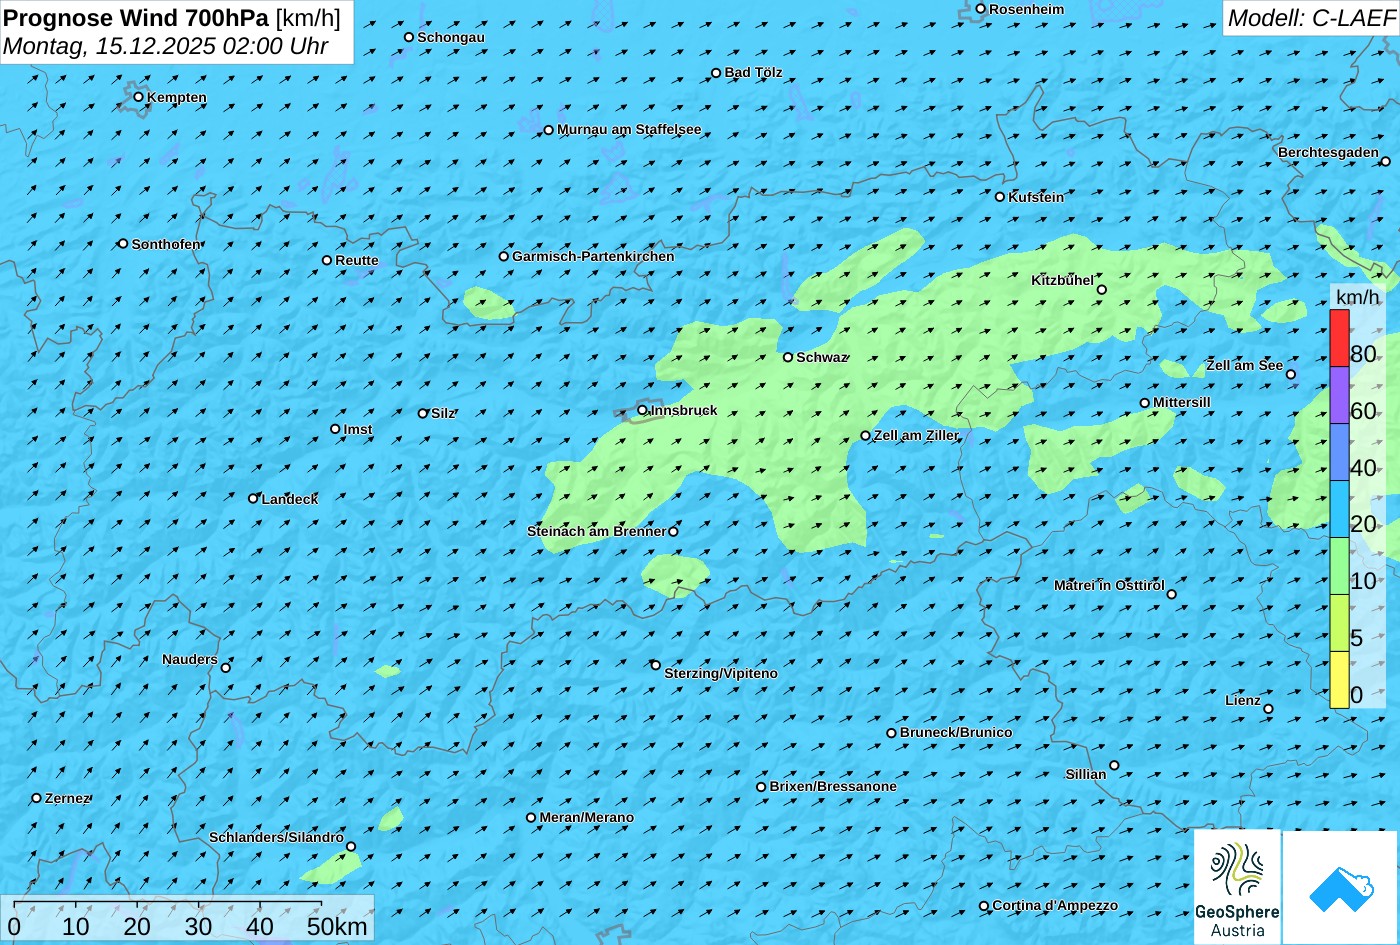This screenshot has width=1400, height=945.
Task: Click the scale bar '30' label
Action: [199, 927]
